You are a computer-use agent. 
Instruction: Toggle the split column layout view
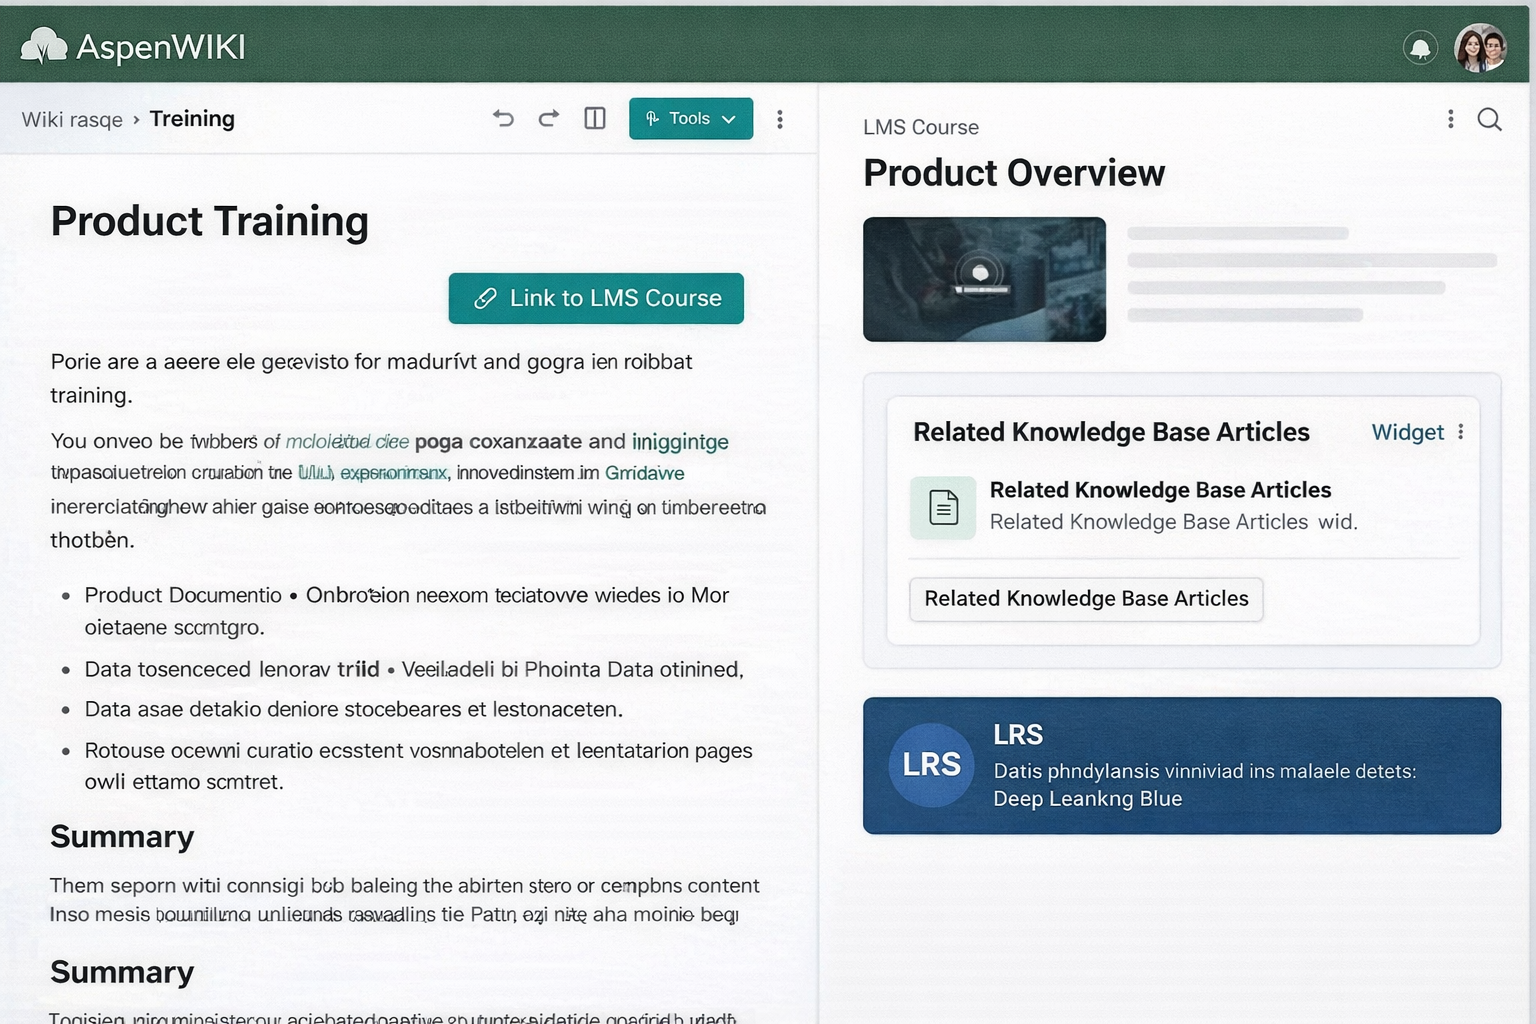[595, 119]
